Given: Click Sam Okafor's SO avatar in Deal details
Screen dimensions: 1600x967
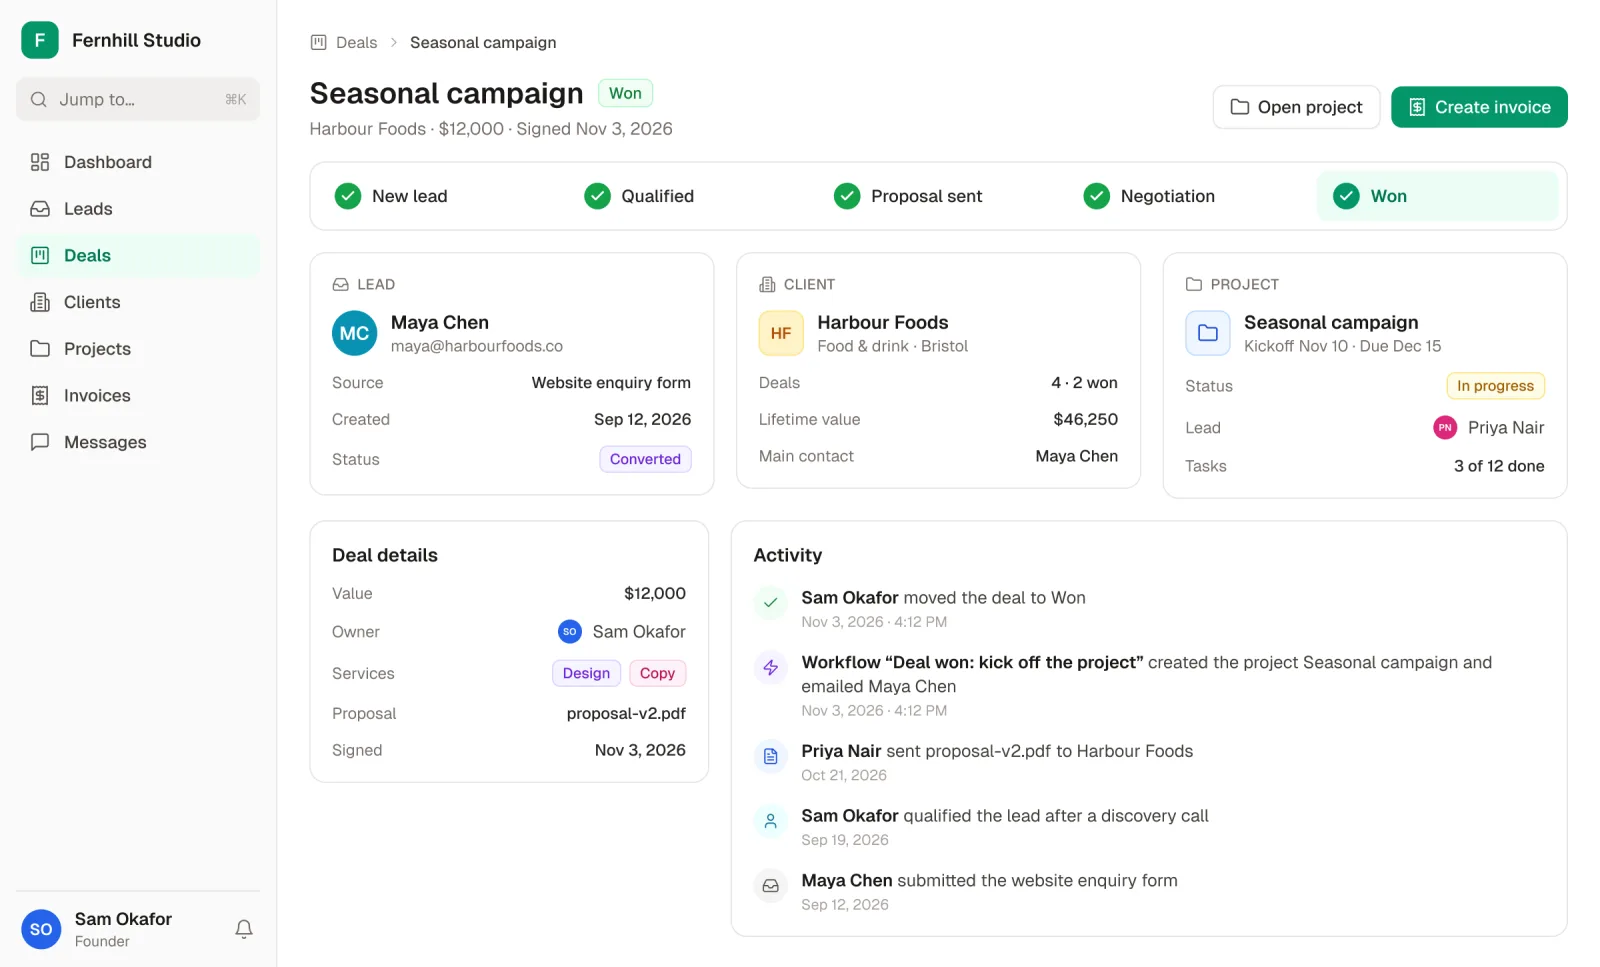Looking at the screenshot, I should 569,631.
